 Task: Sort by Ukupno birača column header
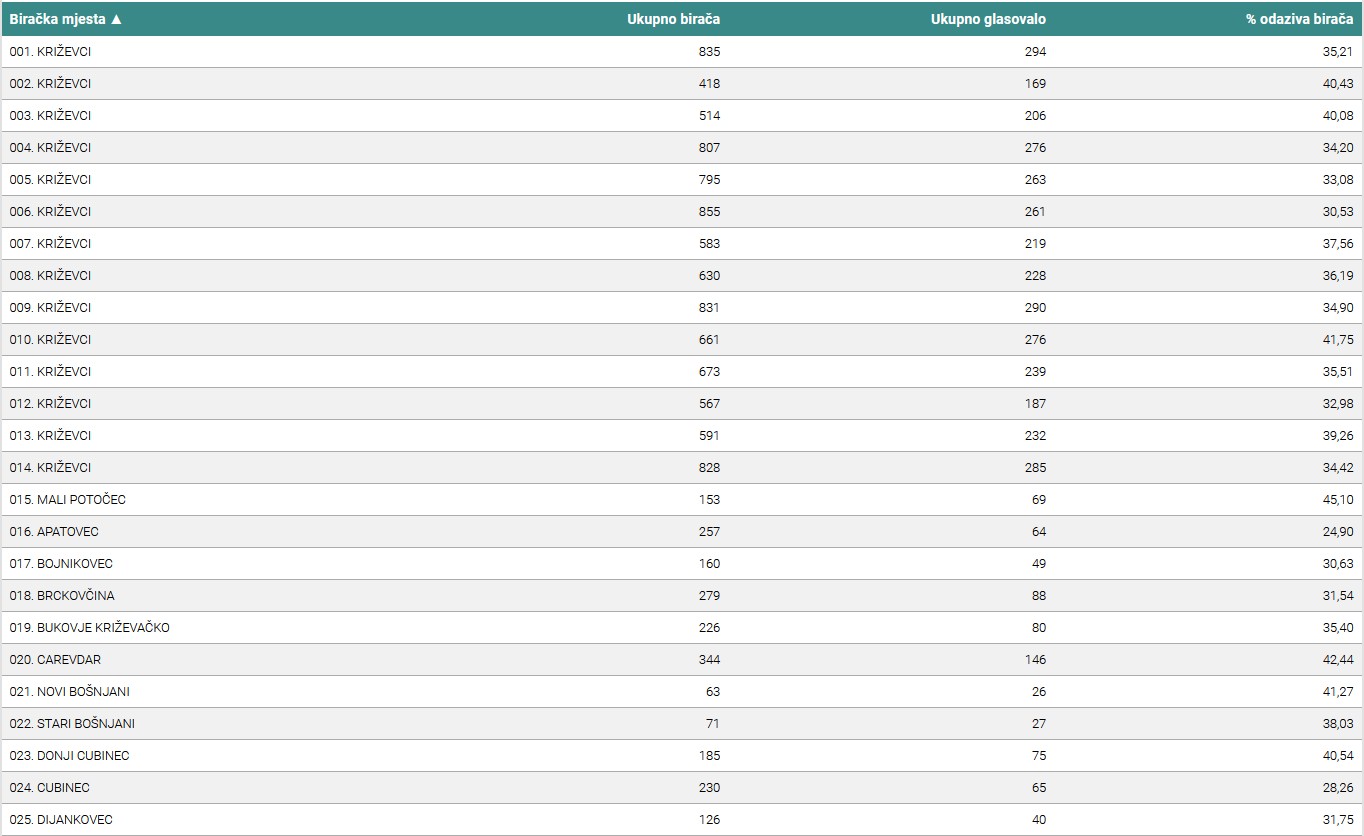[x=673, y=19]
